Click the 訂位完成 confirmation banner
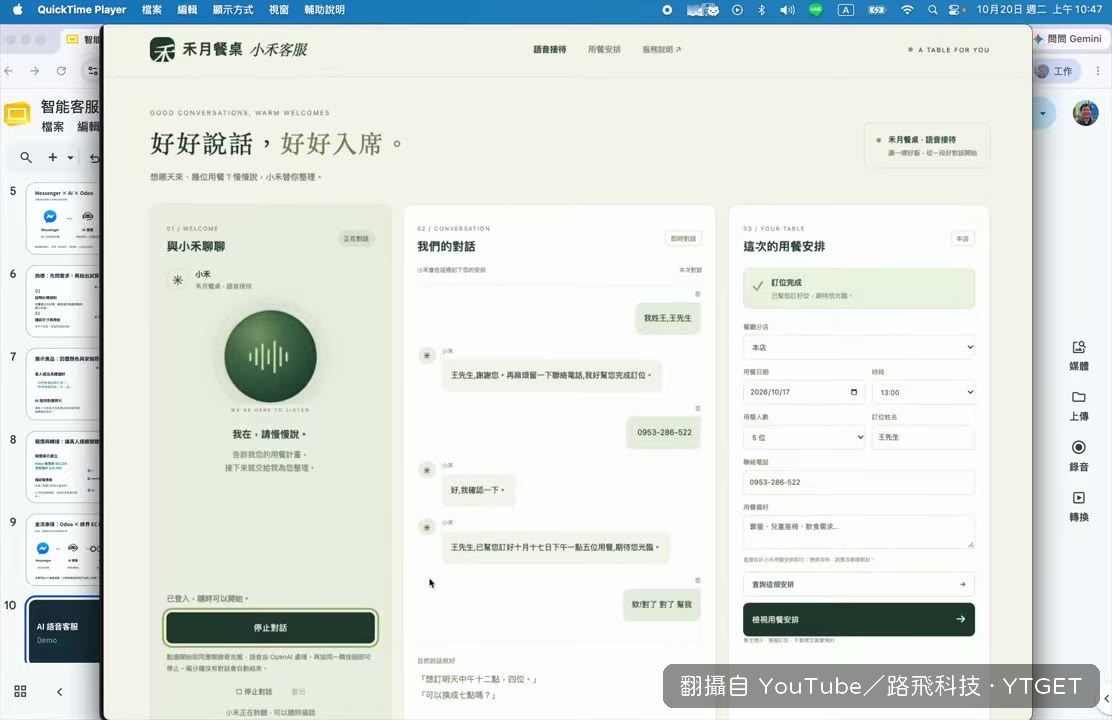 pyautogui.click(x=859, y=288)
